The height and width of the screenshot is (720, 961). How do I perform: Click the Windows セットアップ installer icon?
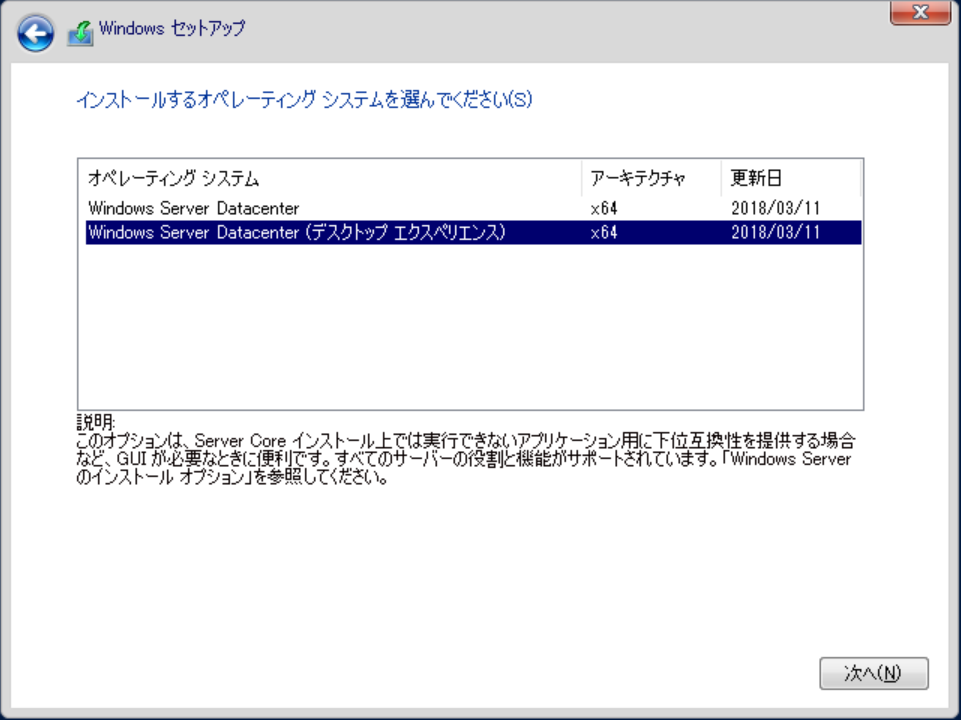click(80, 33)
